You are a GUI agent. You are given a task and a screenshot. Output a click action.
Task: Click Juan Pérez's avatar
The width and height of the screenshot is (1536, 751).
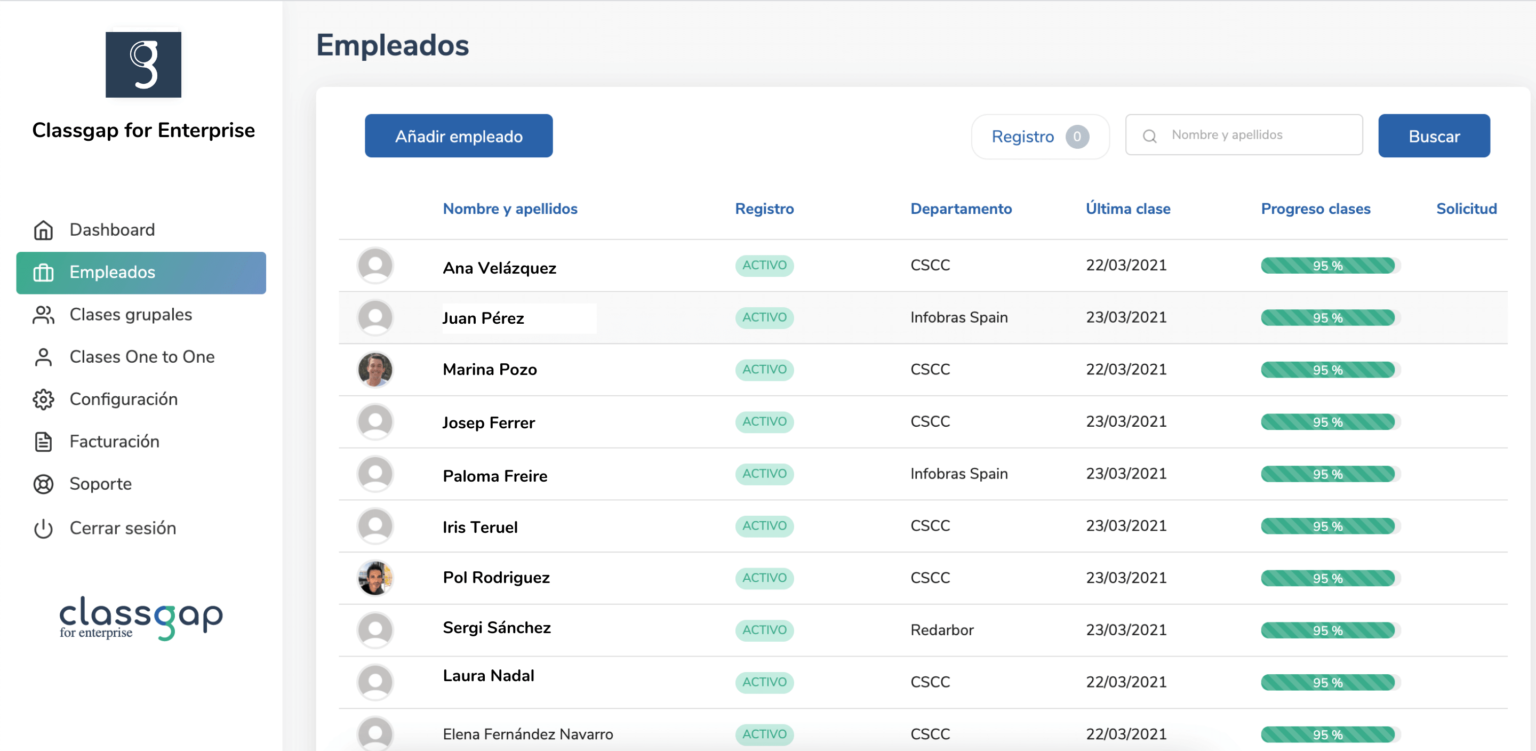pos(375,318)
